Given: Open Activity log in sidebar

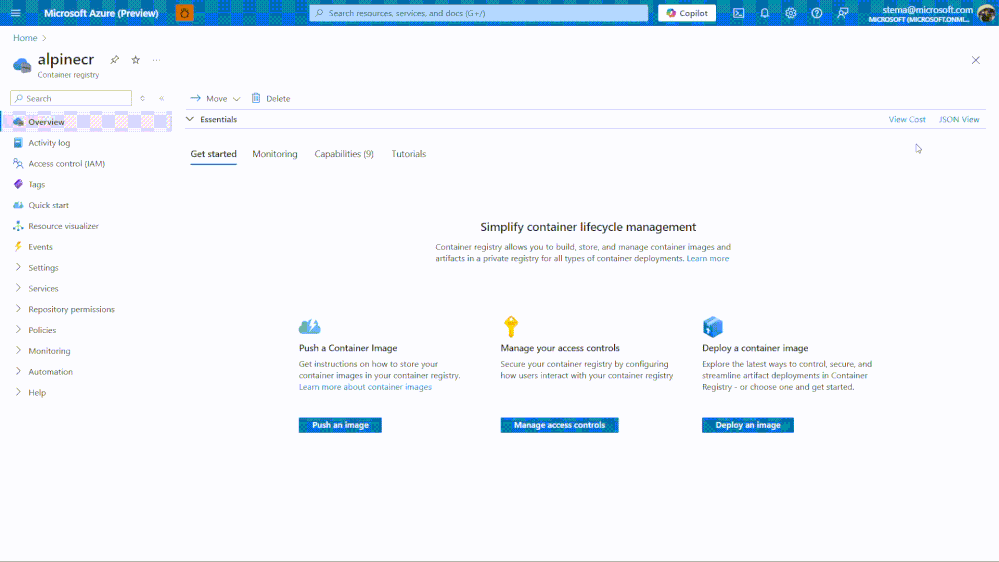Looking at the screenshot, I should tap(49, 143).
